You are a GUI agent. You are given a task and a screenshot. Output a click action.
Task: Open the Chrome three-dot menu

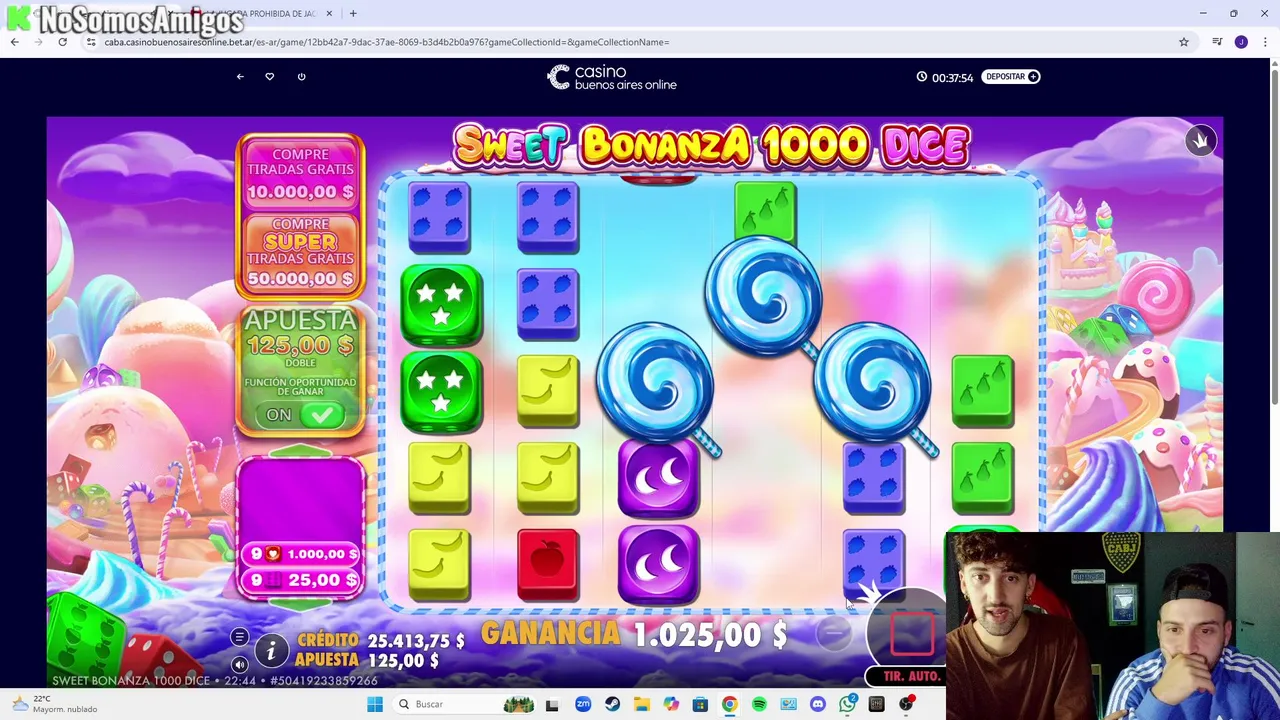click(x=1265, y=42)
